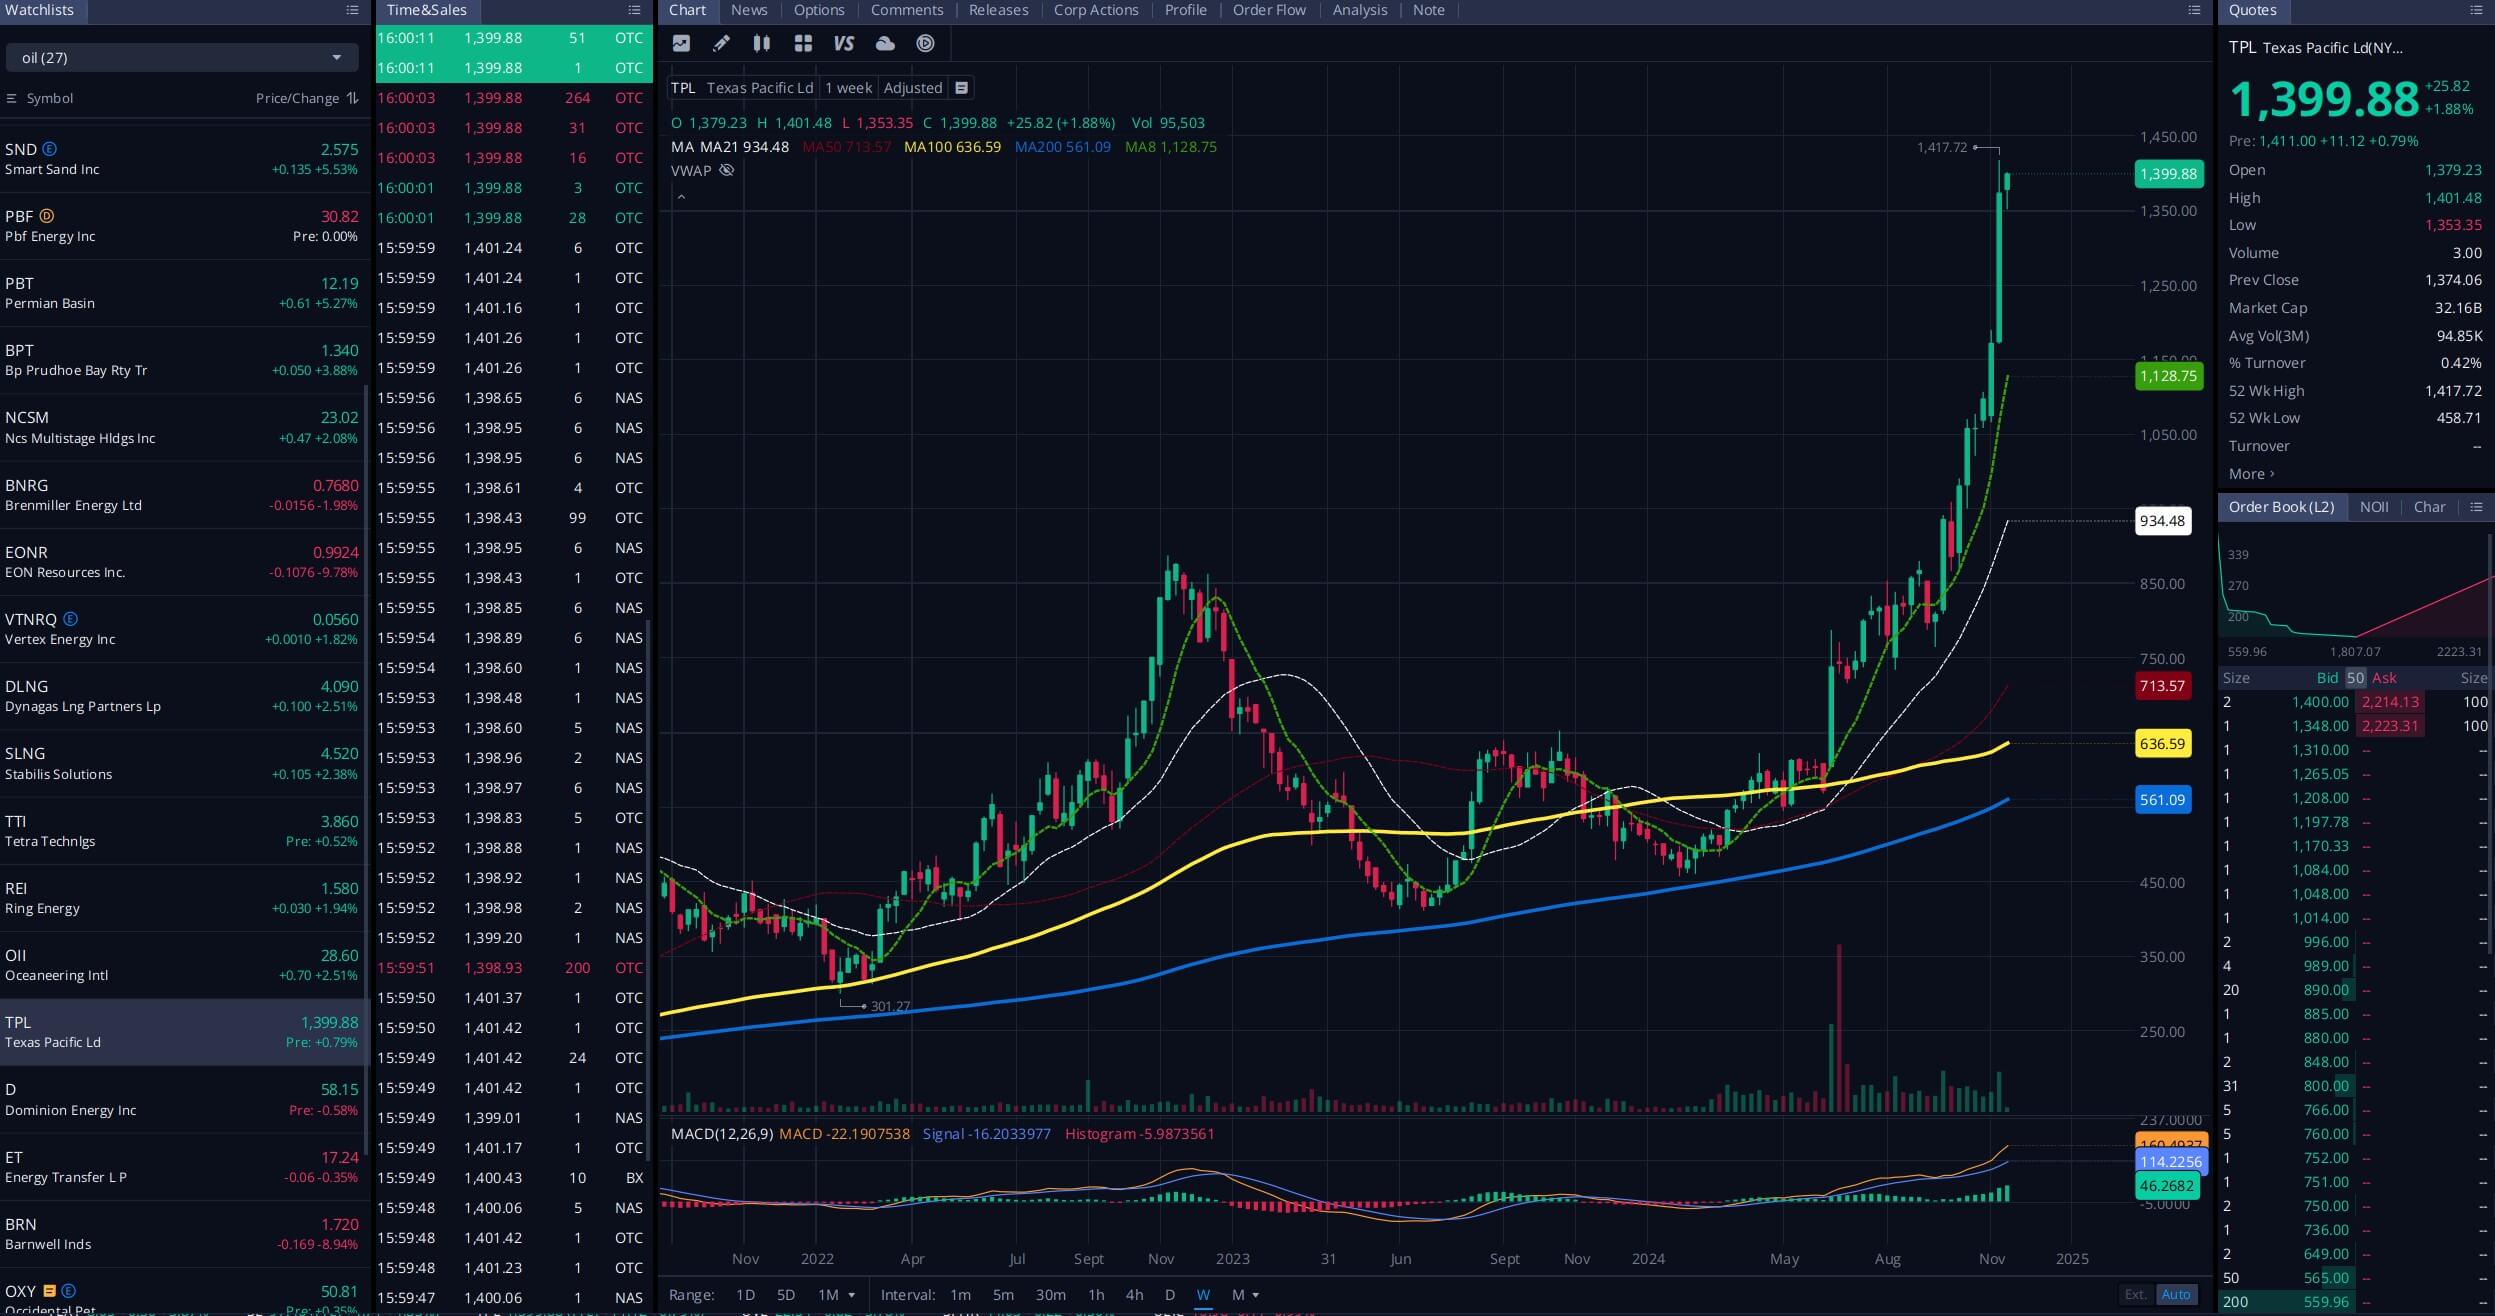Click the note icon beside Adjusted
Viewport: 2495px width, 1316px height.
(961, 88)
